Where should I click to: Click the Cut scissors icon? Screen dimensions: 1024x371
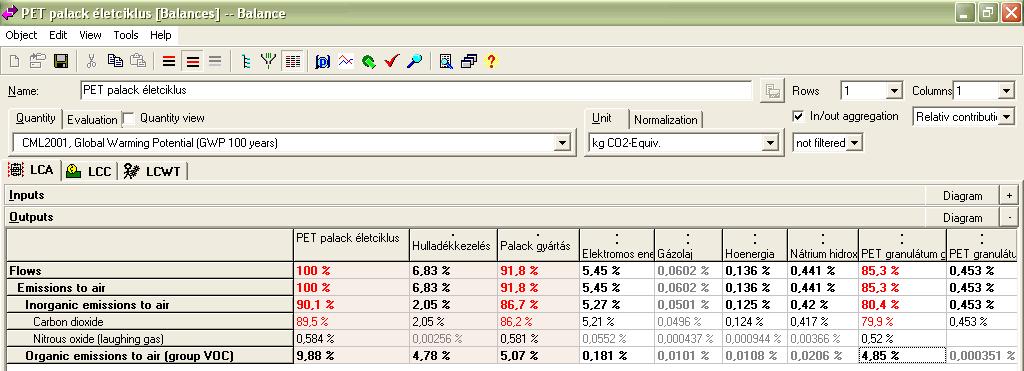tap(91, 61)
